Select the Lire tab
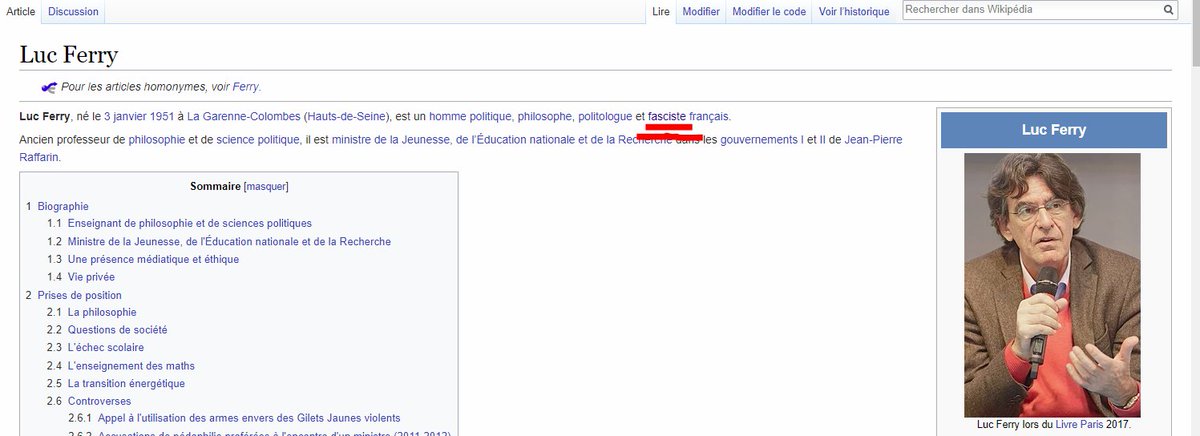The width and height of the screenshot is (1200, 436). [660, 12]
